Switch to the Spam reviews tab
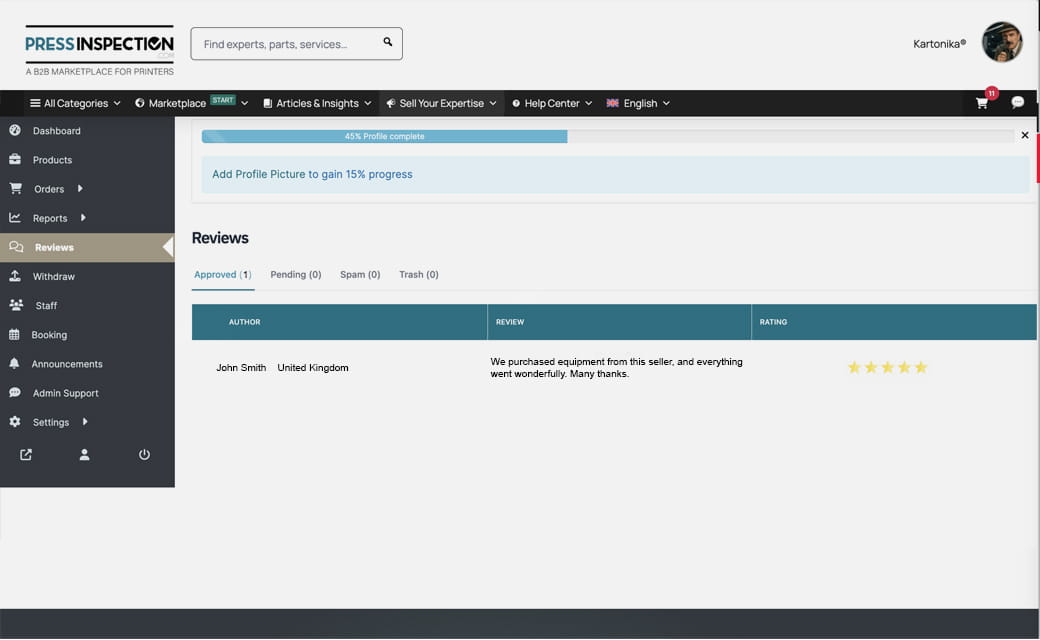The width and height of the screenshot is (1040, 640). [360, 274]
